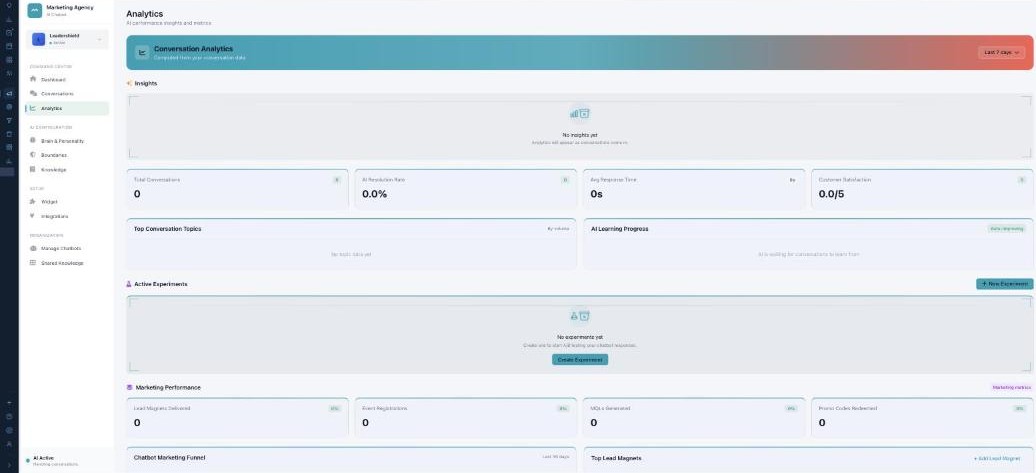The width and height of the screenshot is (1036, 473).
Task: Click the By volume label
Action: (558, 229)
